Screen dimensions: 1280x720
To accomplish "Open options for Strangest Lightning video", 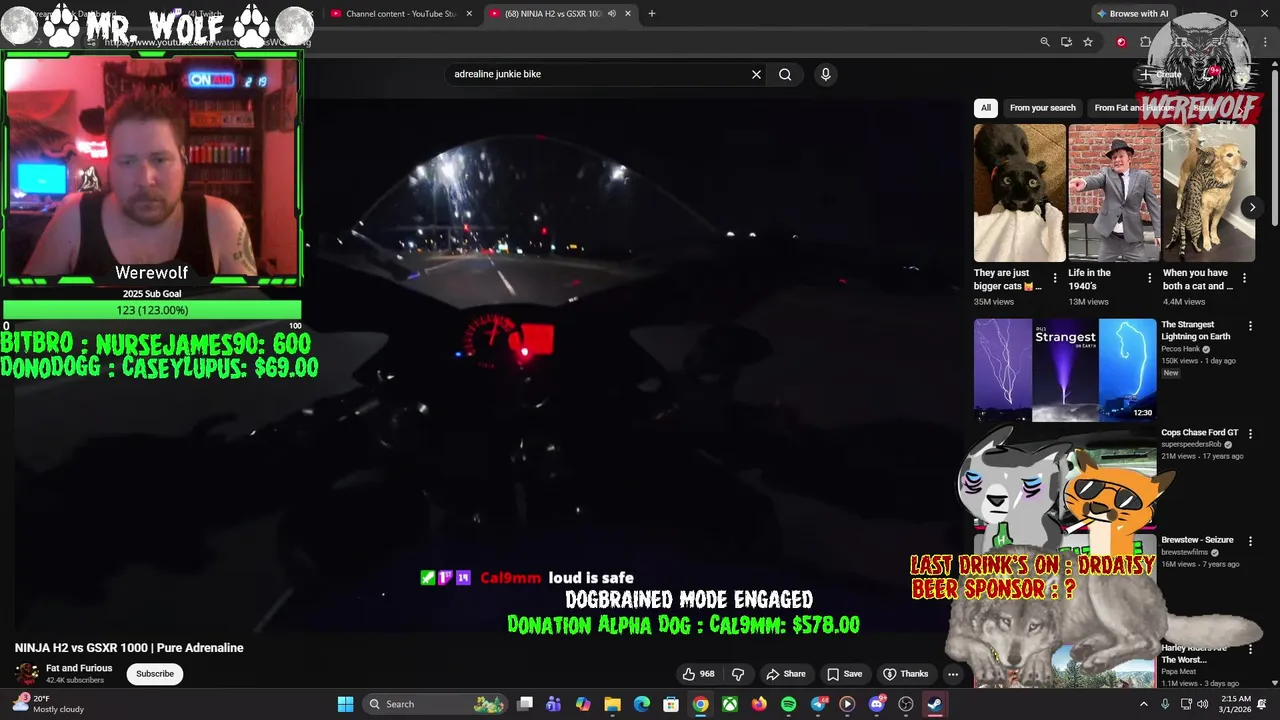I will click(1250, 326).
